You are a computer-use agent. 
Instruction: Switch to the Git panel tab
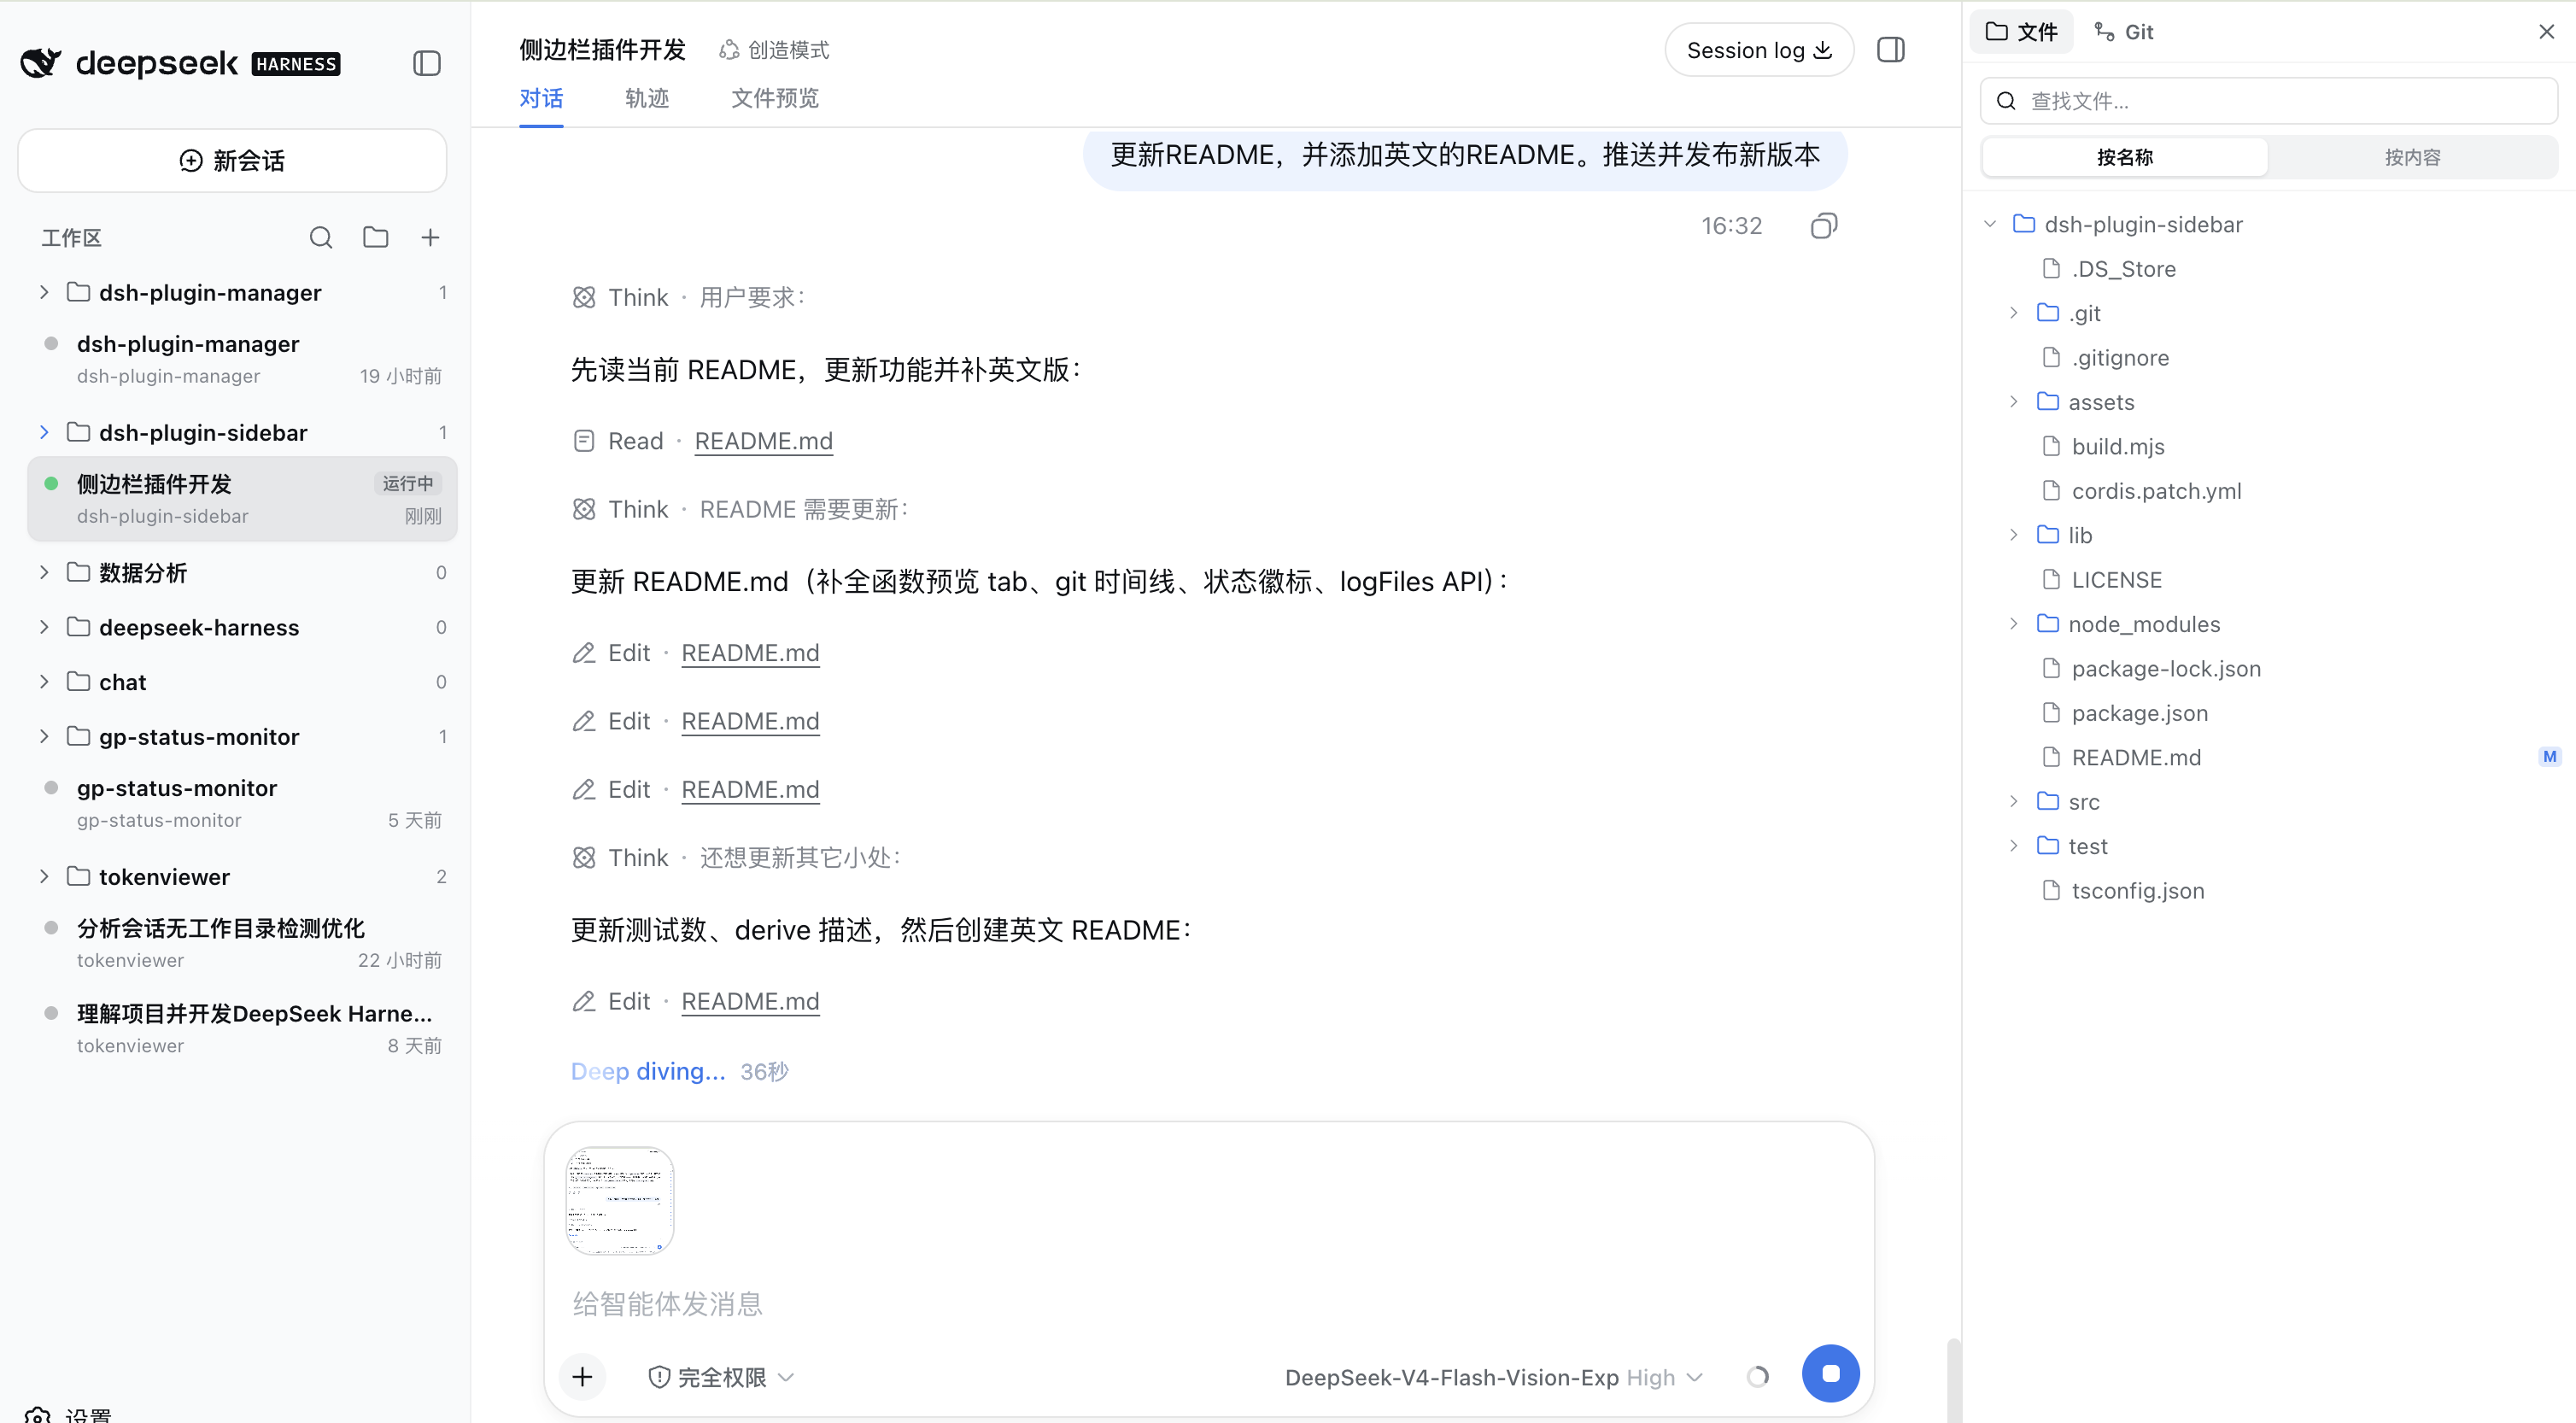[2124, 32]
